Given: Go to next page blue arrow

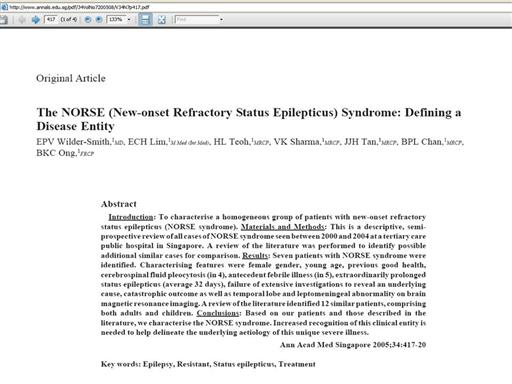Looking at the screenshot, I should click(x=35, y=20).
